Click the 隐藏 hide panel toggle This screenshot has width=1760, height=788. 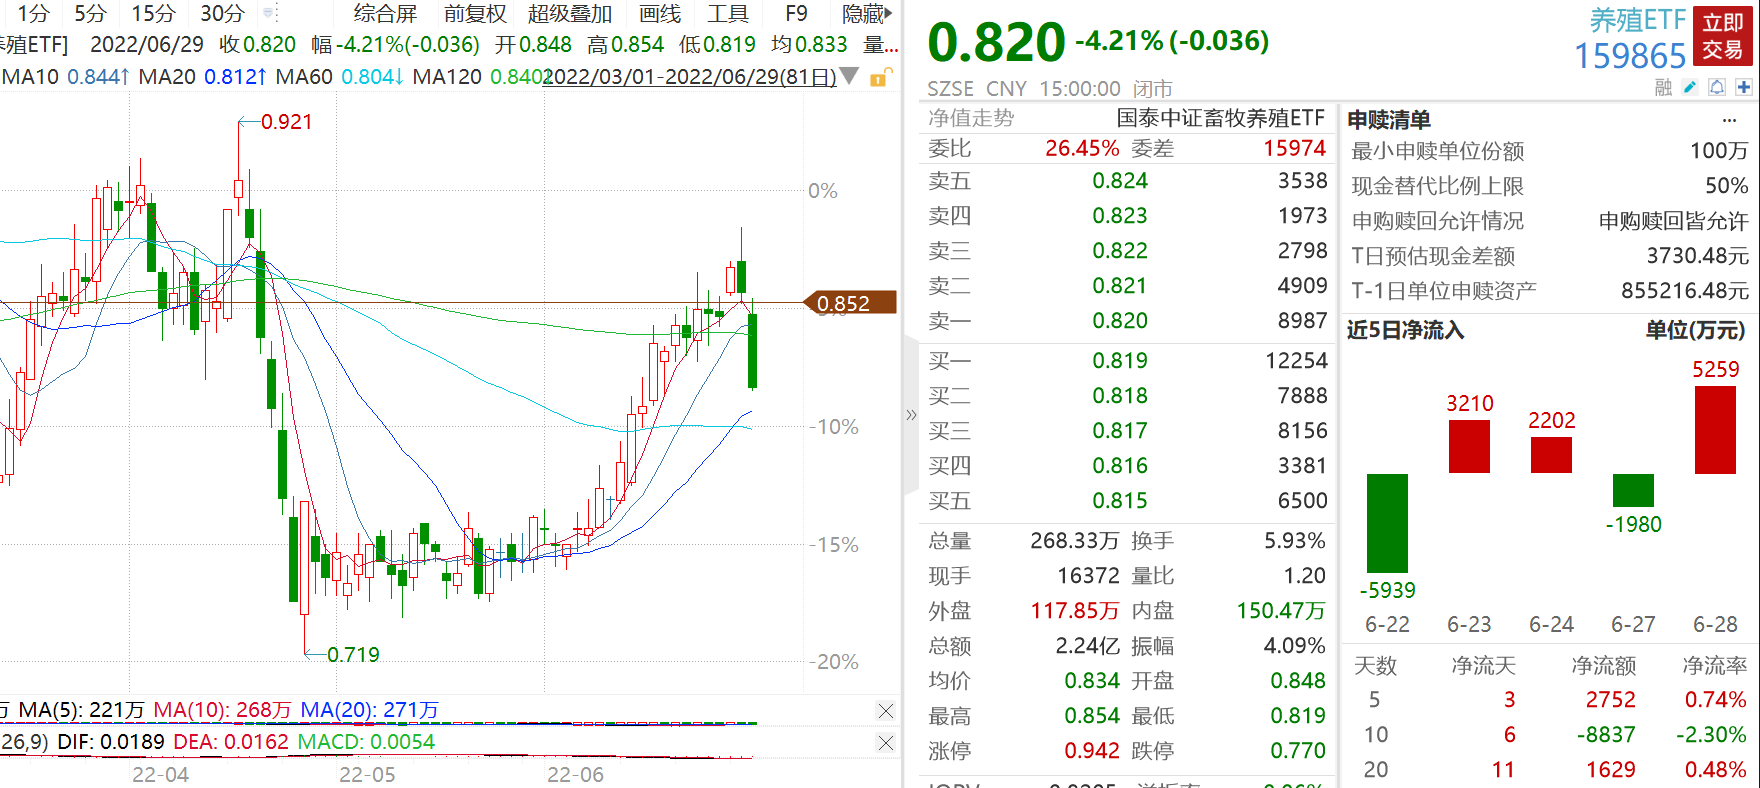click(866, 13)
